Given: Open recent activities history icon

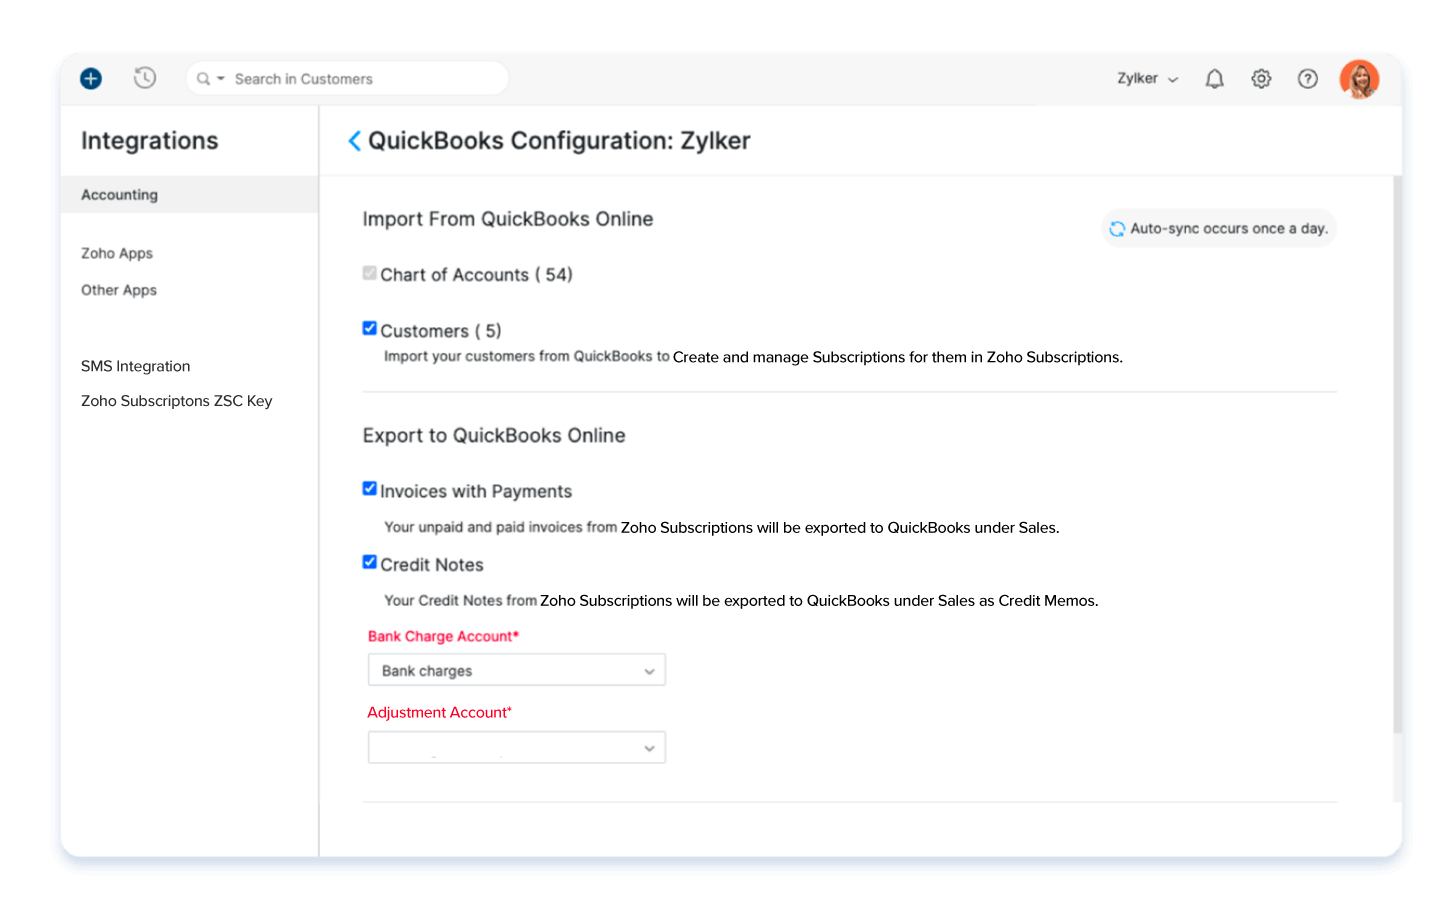Looking at the screenshot, I should tap(145, 77).
